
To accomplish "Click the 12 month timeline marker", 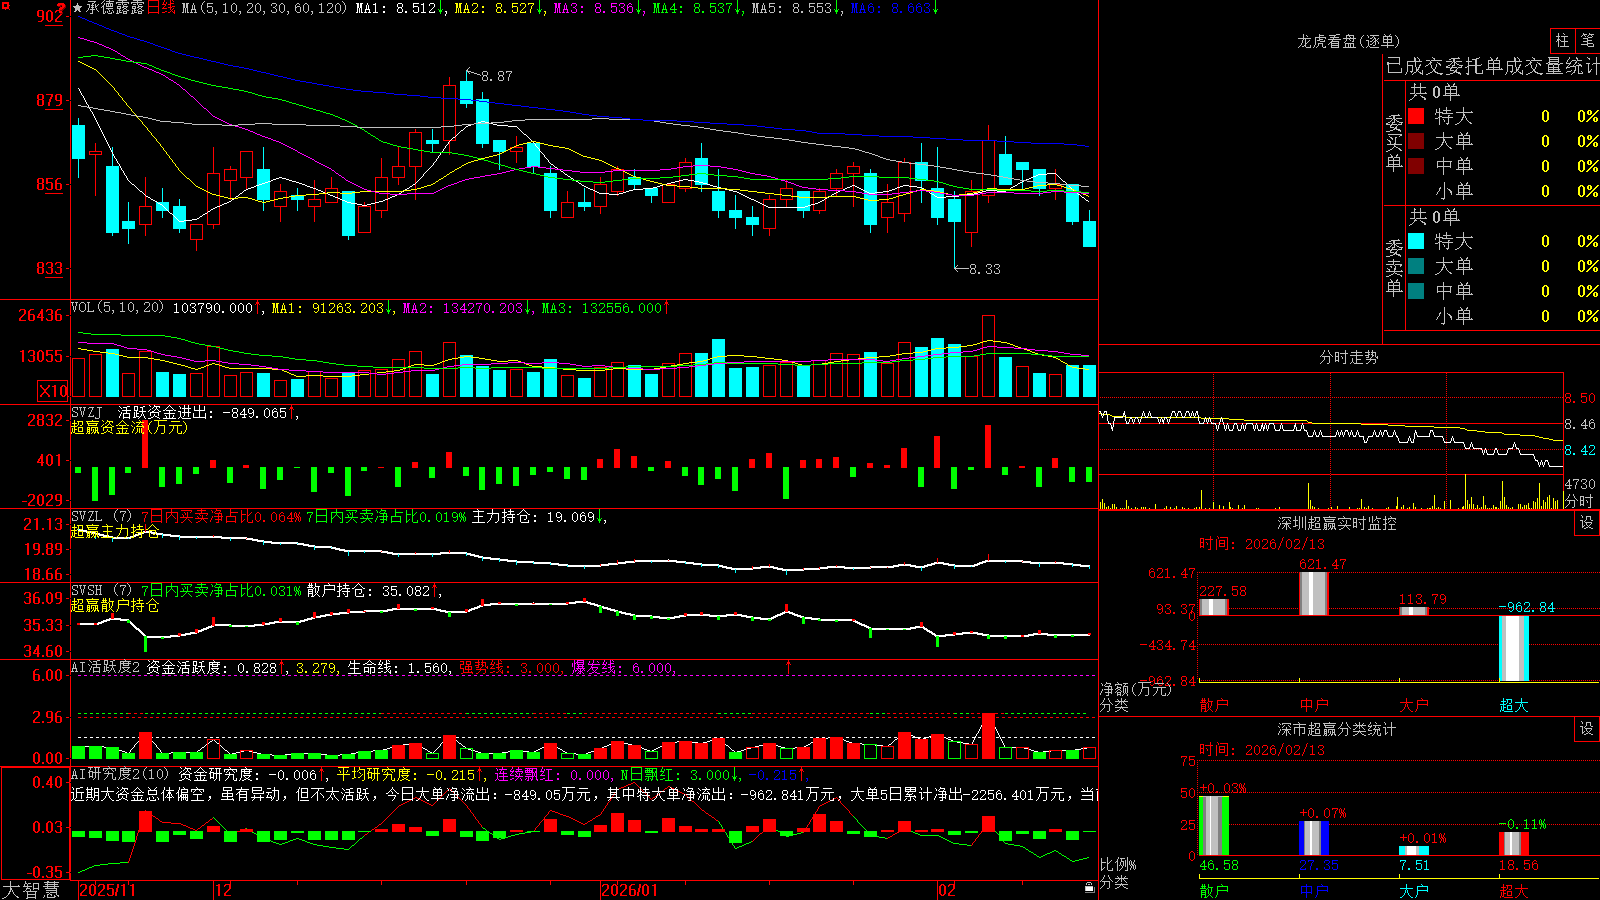I will pyautogui.click(x=224, y=890).
